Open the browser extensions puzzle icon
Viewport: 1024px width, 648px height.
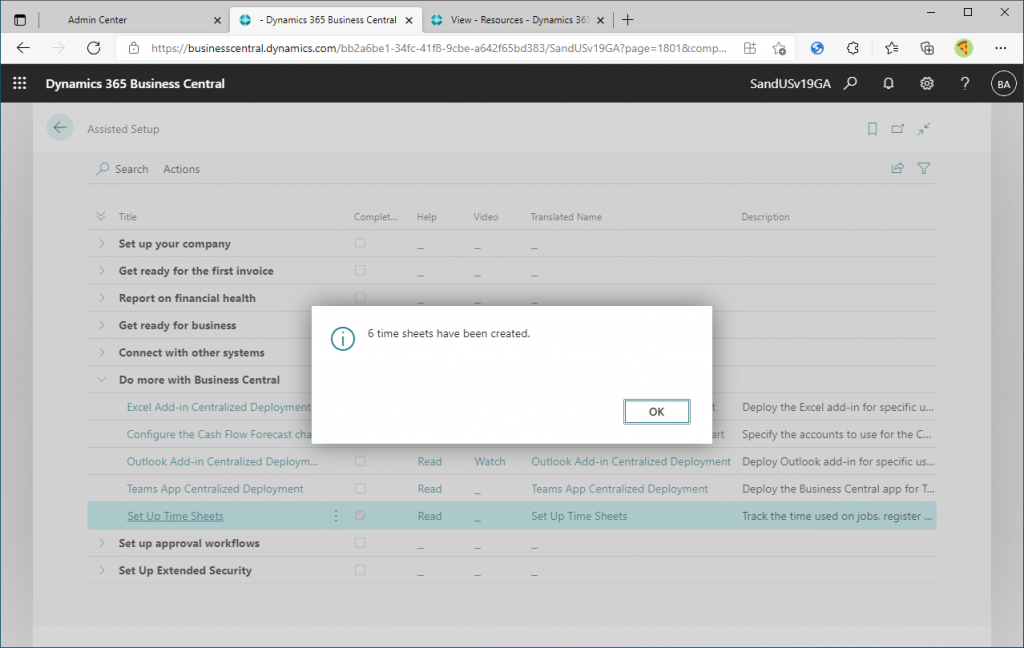tap(852, 48)
